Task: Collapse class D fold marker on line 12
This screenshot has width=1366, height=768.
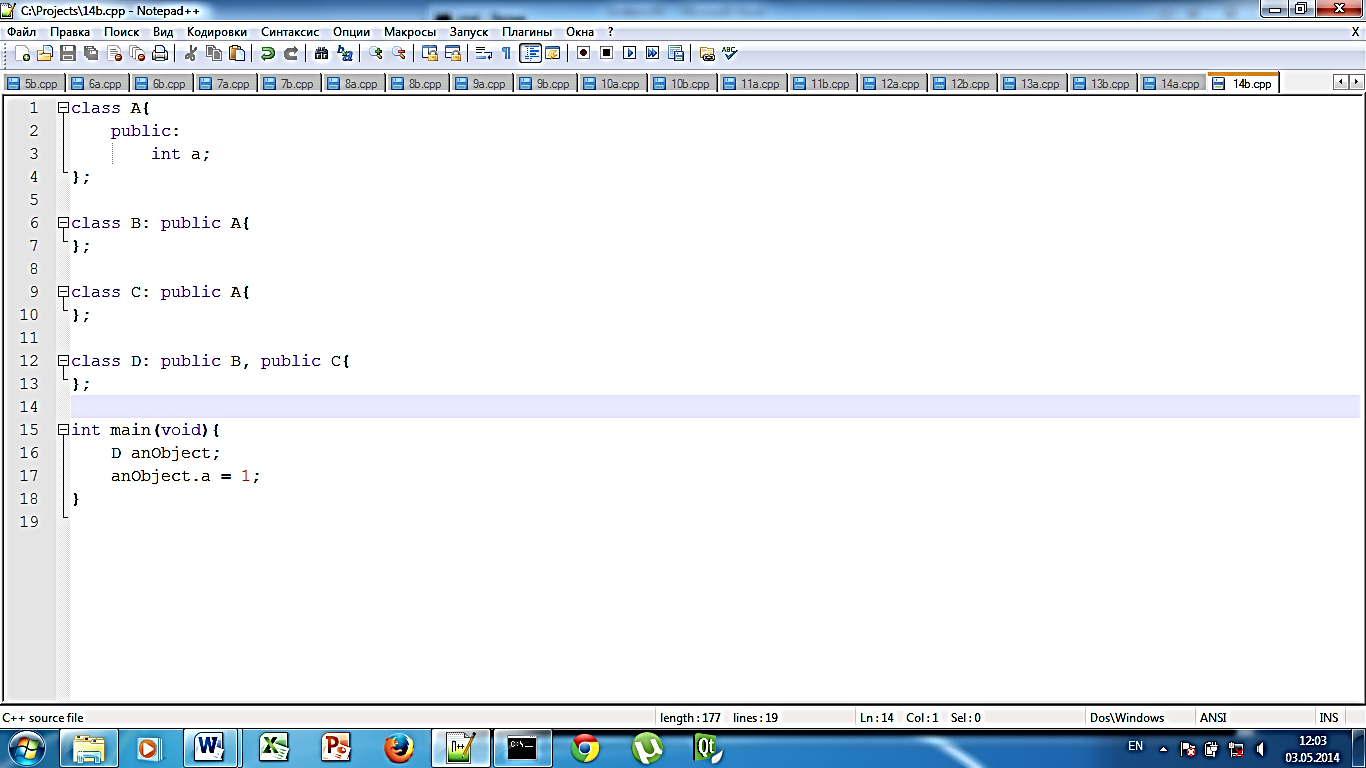Action: (63, 361)
